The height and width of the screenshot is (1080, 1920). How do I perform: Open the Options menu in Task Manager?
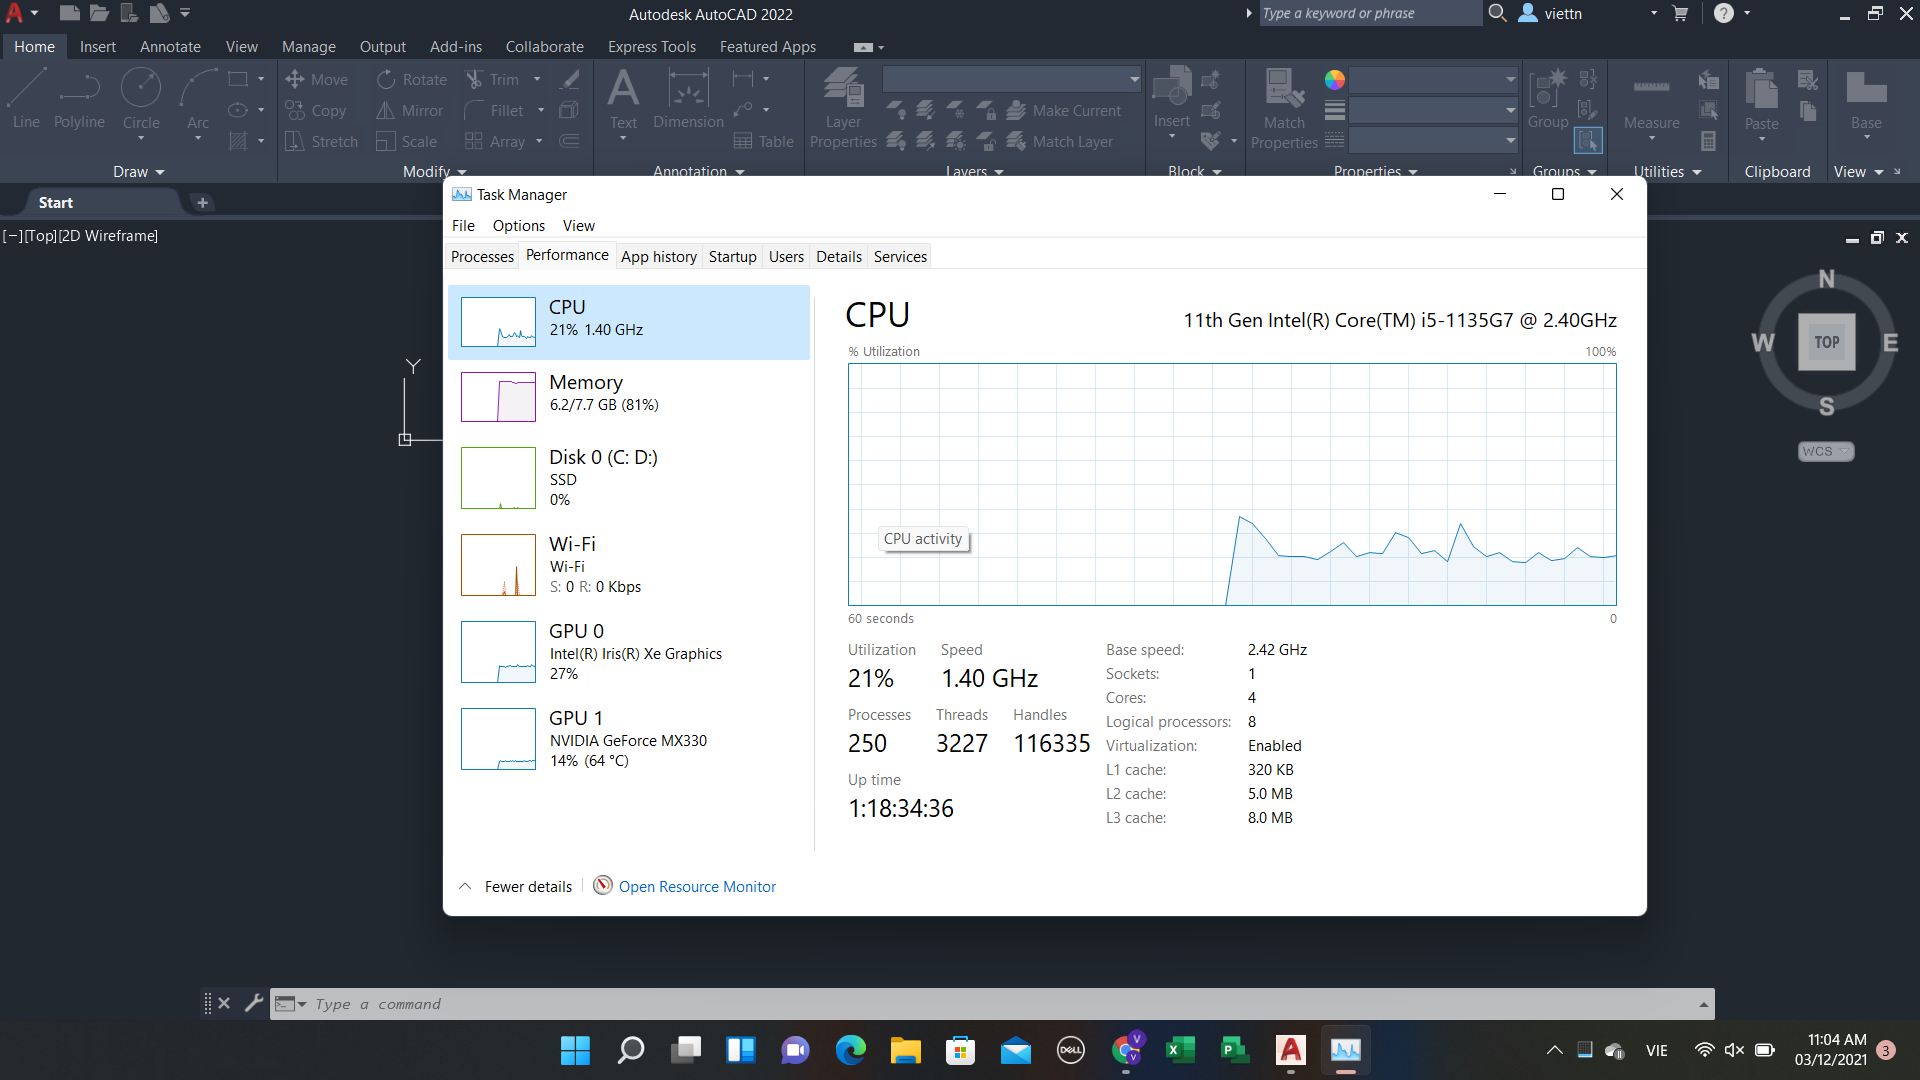click(x=518, y=225)
